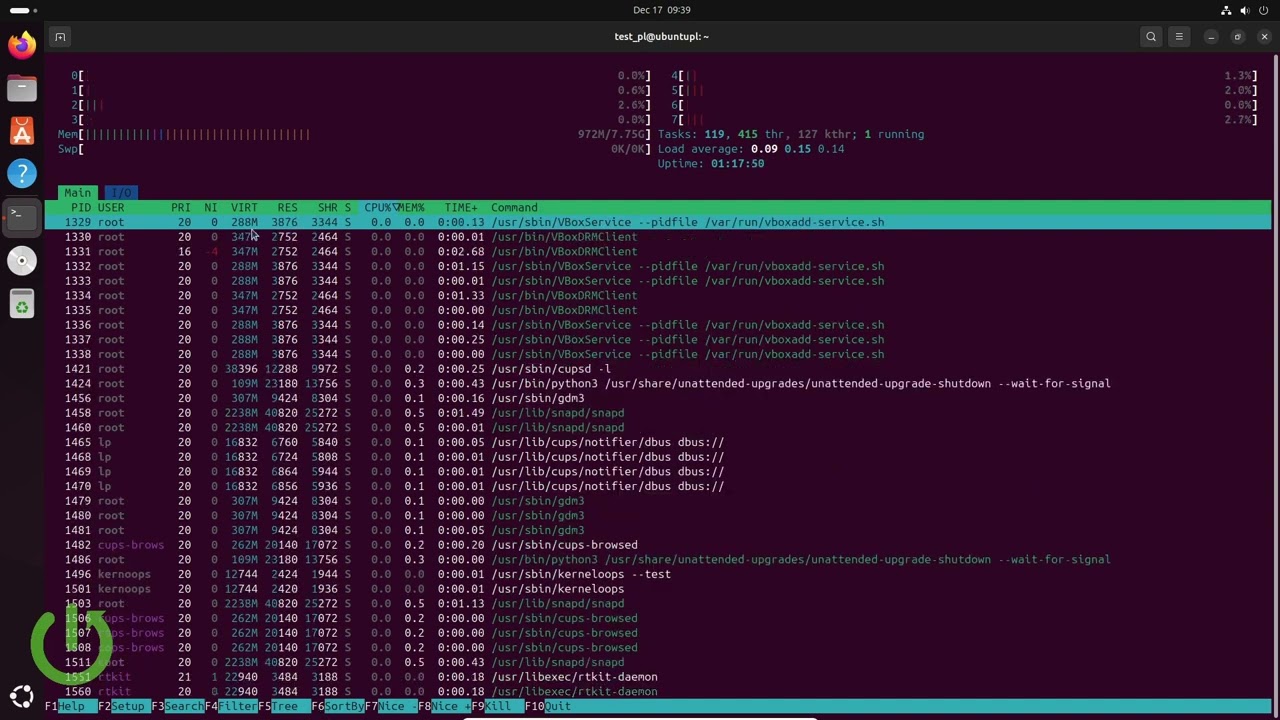1280x720 pixels.
Task: Open Files manager in the dock
Action: pos(21,88)
